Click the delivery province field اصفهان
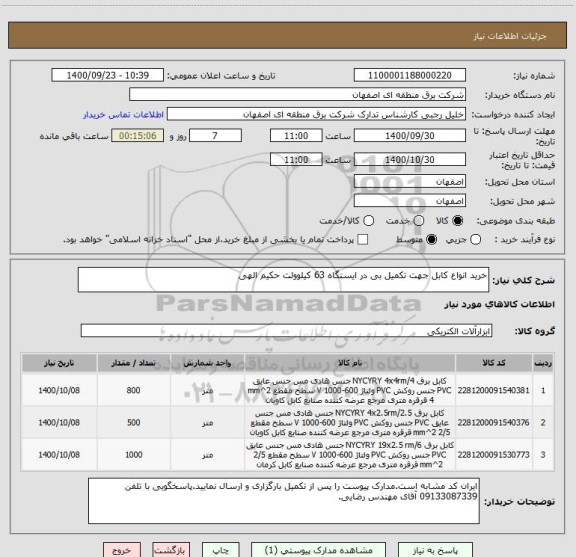The height and width of the screenshot is (557, 576). (410, 182)
